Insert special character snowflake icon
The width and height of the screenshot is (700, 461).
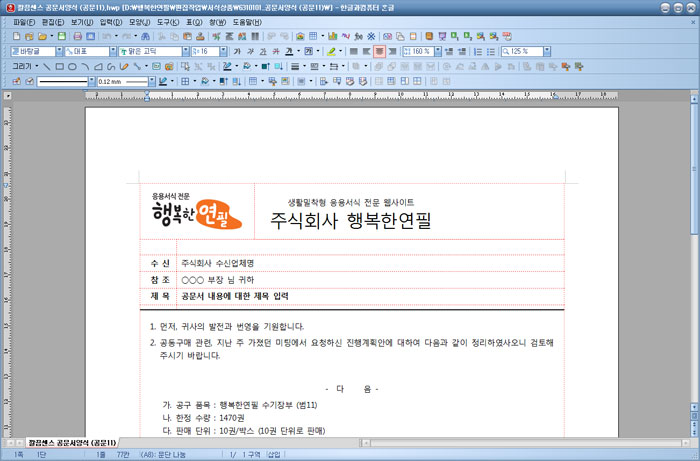371,36
